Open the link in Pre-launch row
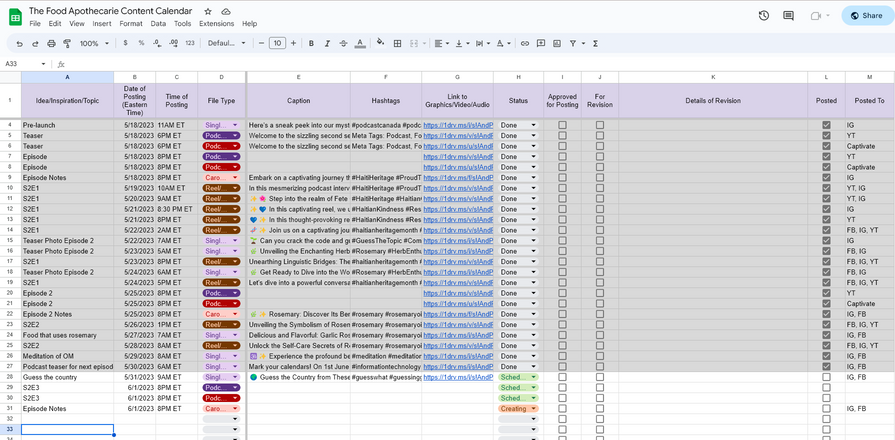The image size is (895, 440). click(x=457, y=125)
